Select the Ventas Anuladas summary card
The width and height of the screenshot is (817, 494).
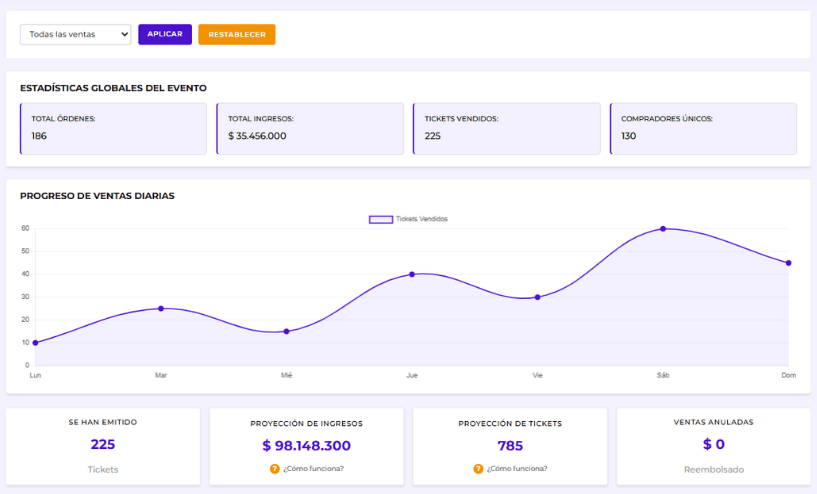point(713,445)
